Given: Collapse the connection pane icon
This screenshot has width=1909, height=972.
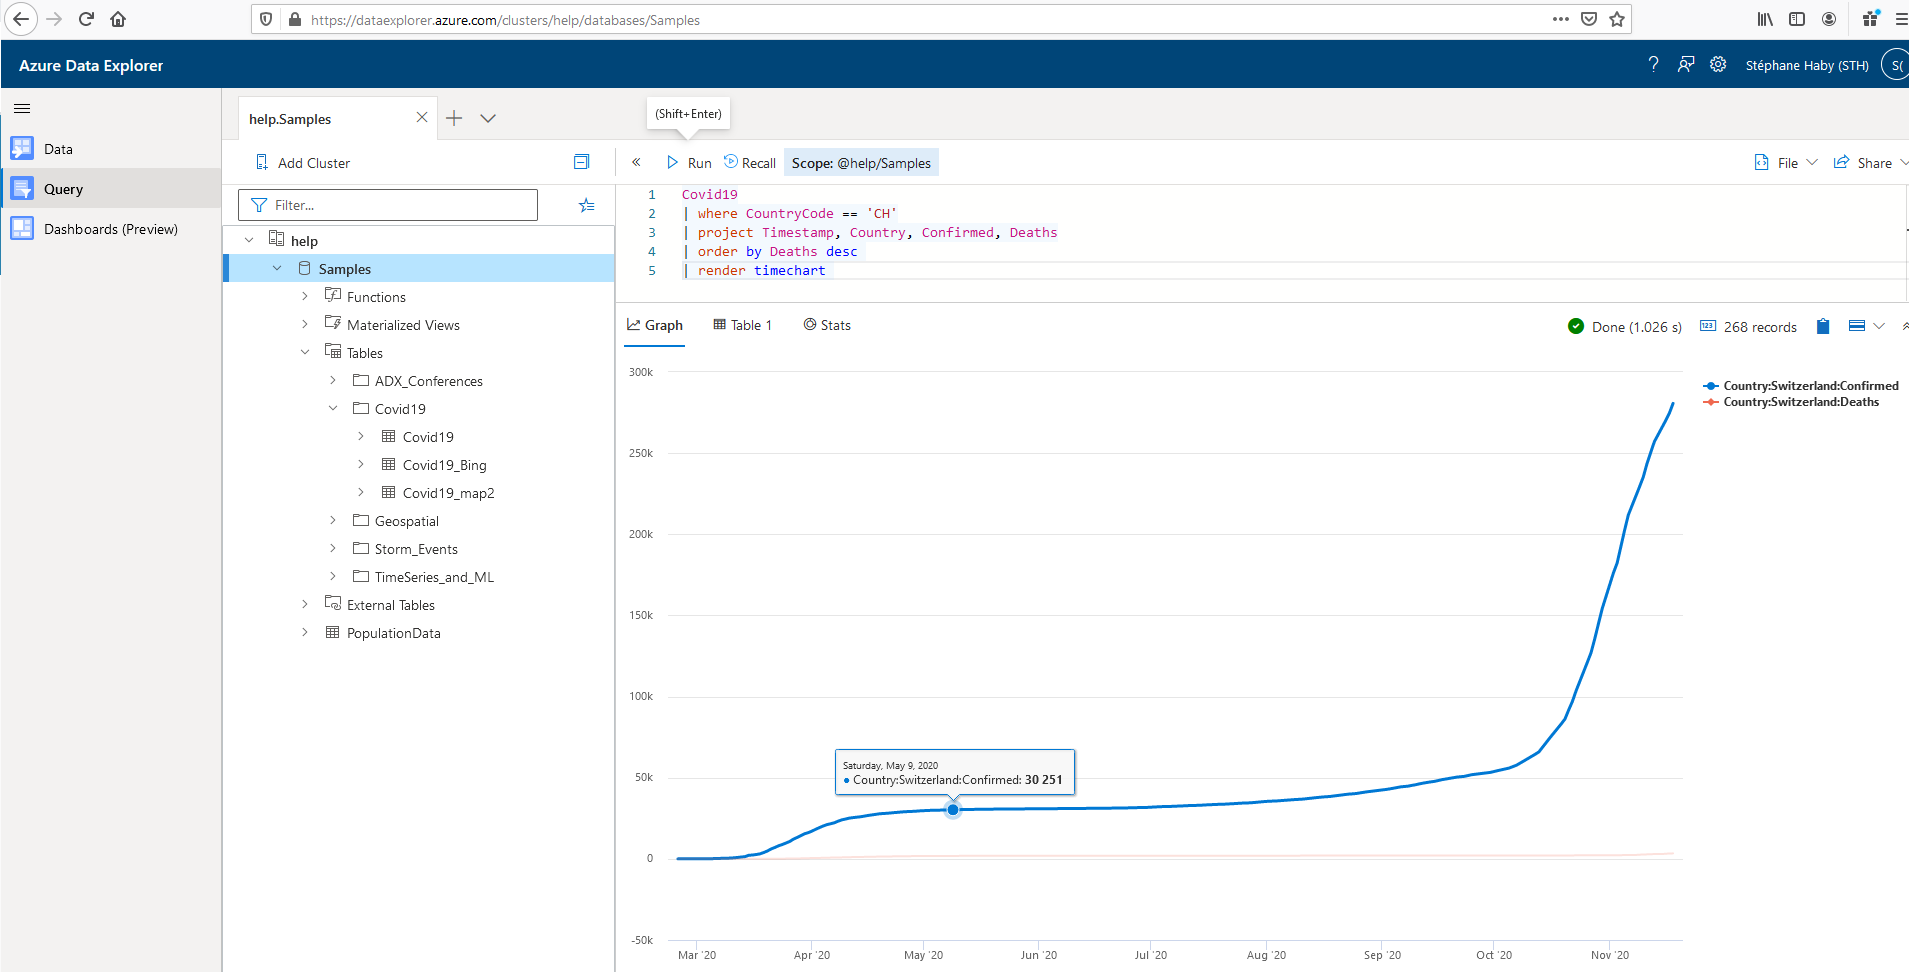Looking at the screenshot, I should (x=581, y=162).
